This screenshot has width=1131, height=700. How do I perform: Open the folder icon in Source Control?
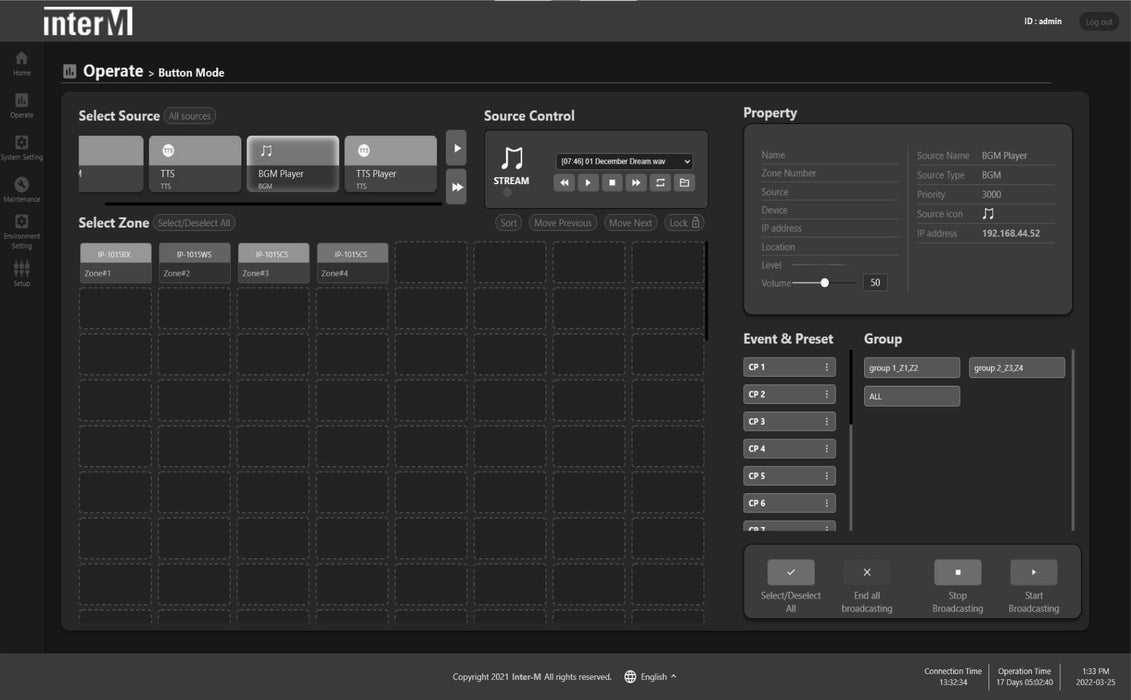pyautogui.click(x=684, y=183)
